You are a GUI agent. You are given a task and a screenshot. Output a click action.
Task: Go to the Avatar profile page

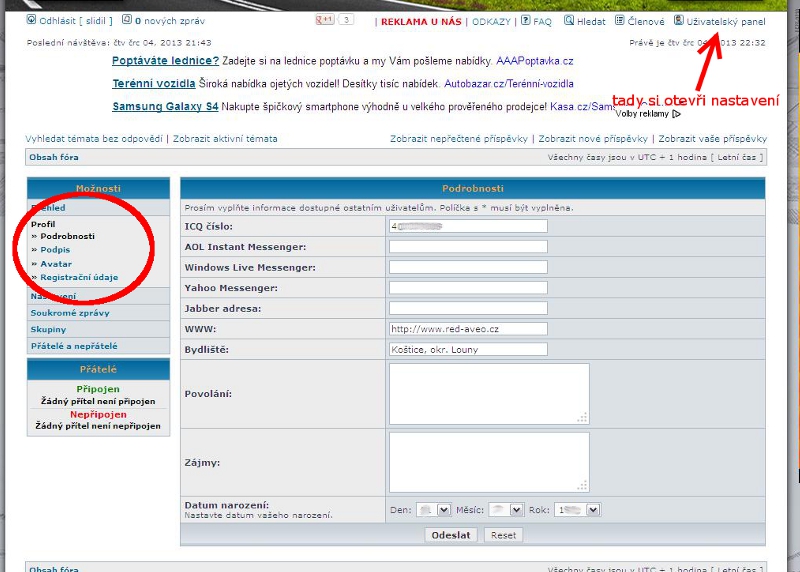[56, 264]
